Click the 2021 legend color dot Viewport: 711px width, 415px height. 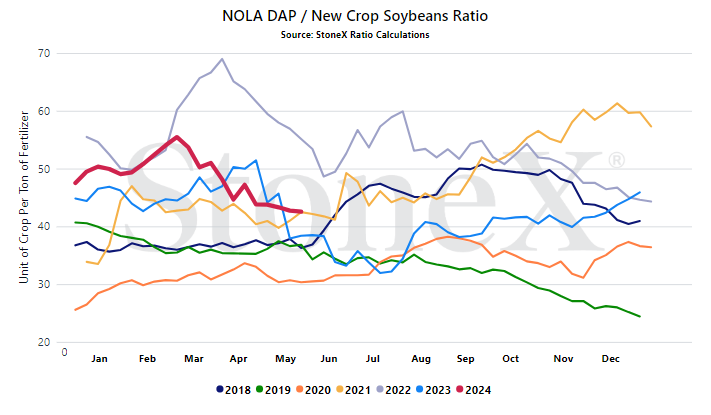[x=340, y=390]
